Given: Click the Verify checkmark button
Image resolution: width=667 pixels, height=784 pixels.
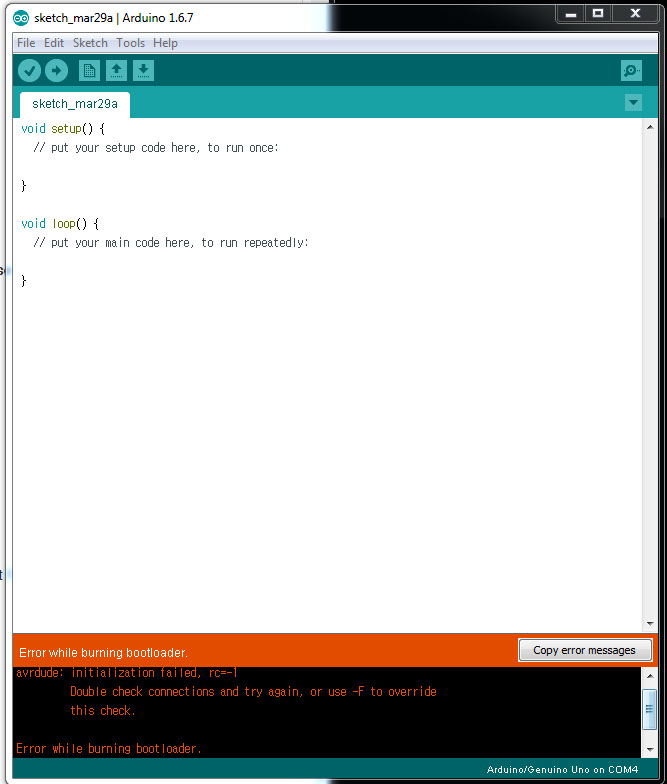Looking at the screenshot, I should coord(30,70).
